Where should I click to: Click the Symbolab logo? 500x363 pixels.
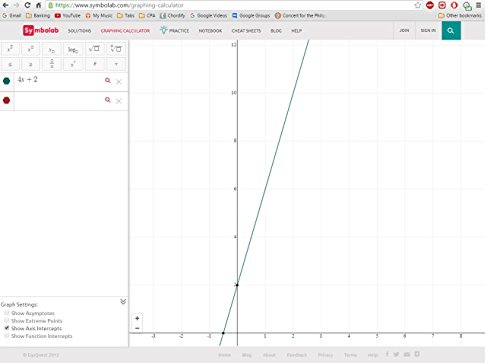click(x=41, y=30)
